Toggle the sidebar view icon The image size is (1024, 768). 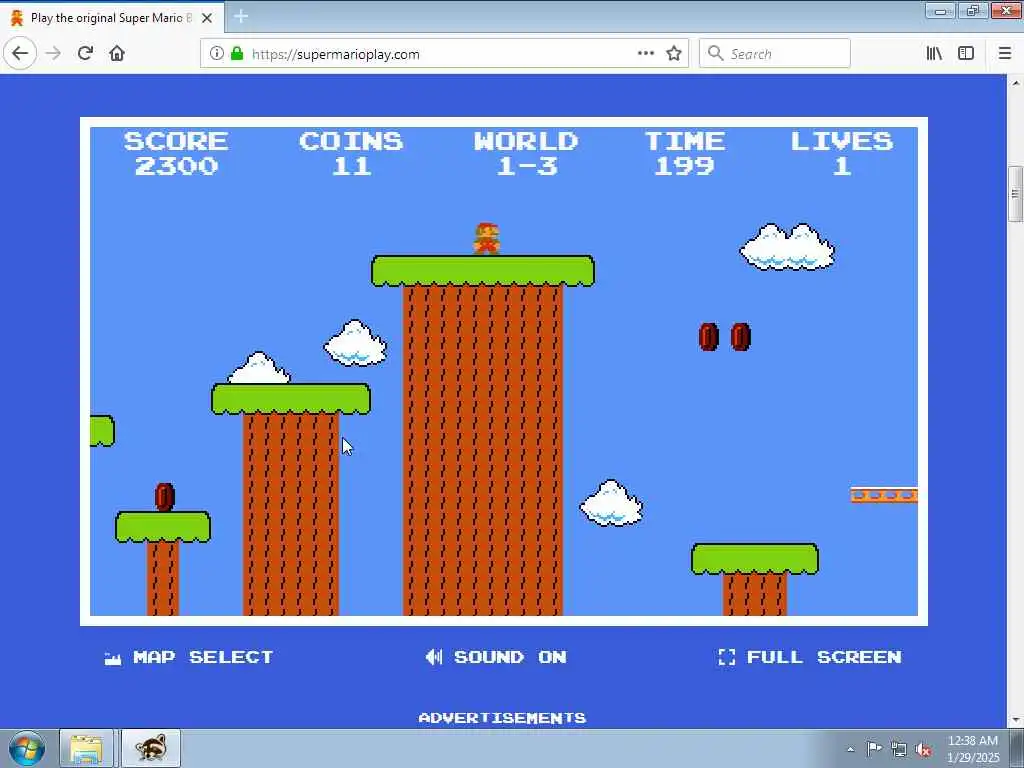pyautogui.click(x=966, y=54)
